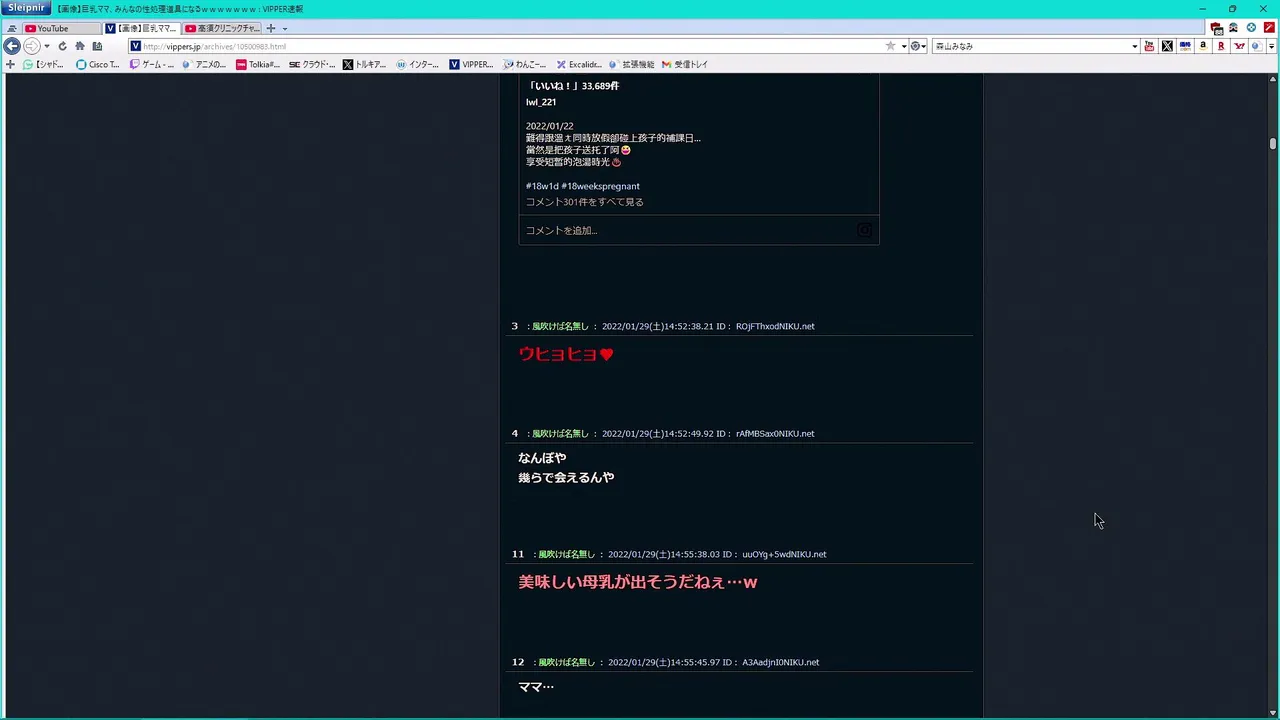Image resolution: width=1280 pixels, height=720 pixels.
Task: Search with the Yahoo Y! icon
Action: click(x=1239, y=46)
